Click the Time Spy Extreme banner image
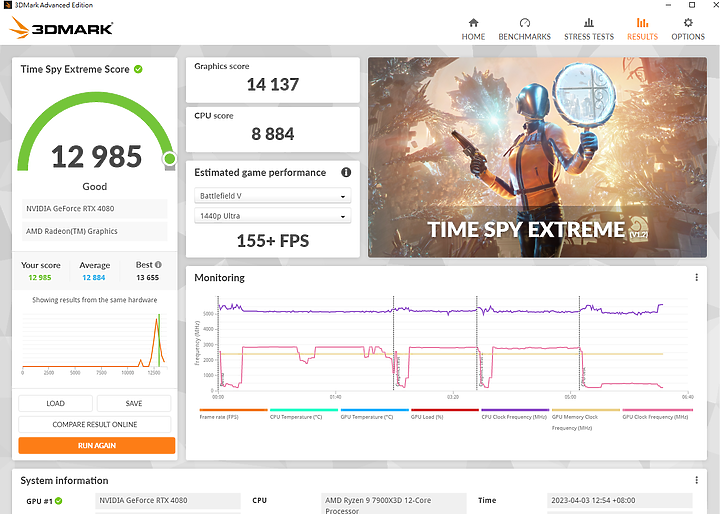The width and height of the screenshot is (720, 514). coord(537,157)
